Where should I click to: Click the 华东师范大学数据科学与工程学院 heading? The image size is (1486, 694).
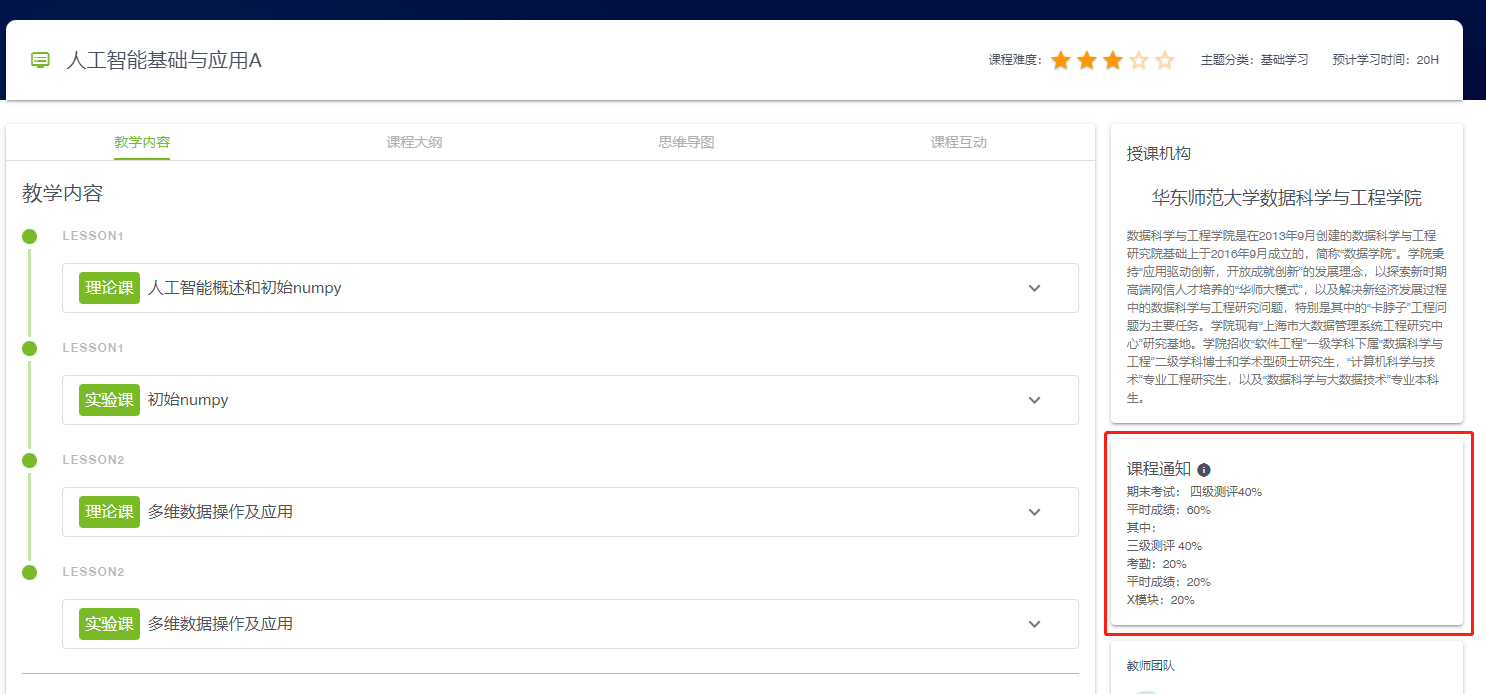(1286, 198)
